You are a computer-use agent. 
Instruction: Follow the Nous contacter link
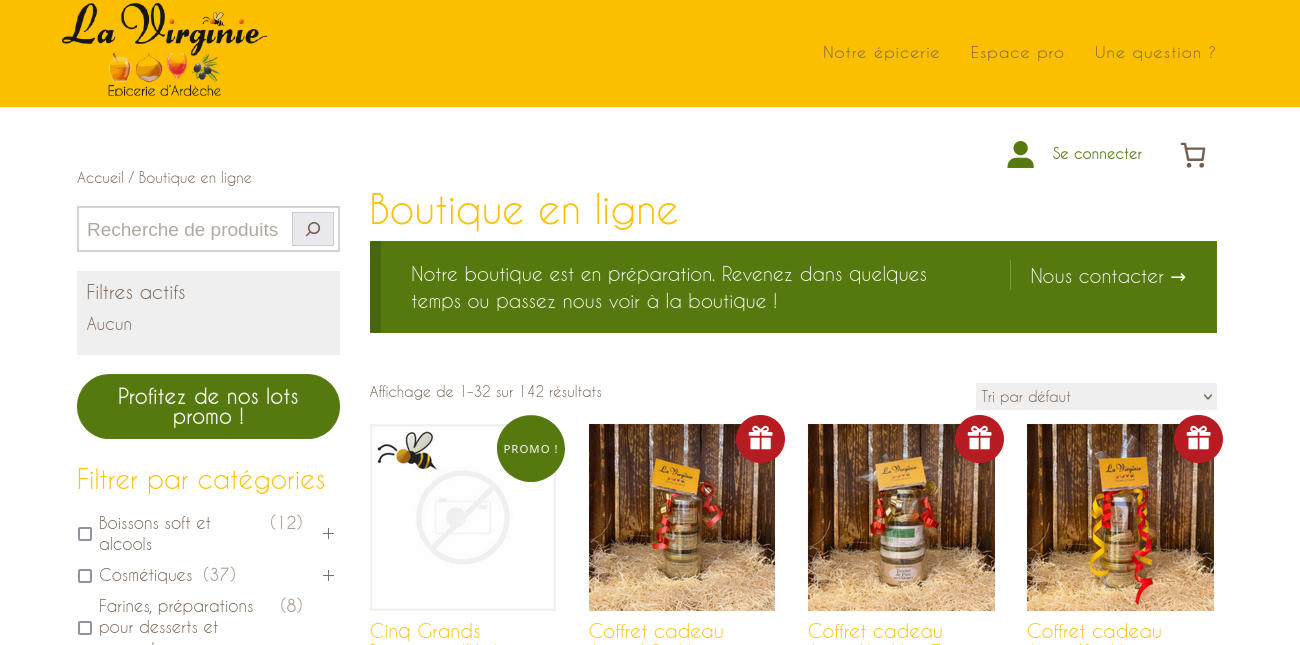[1108, 276]
